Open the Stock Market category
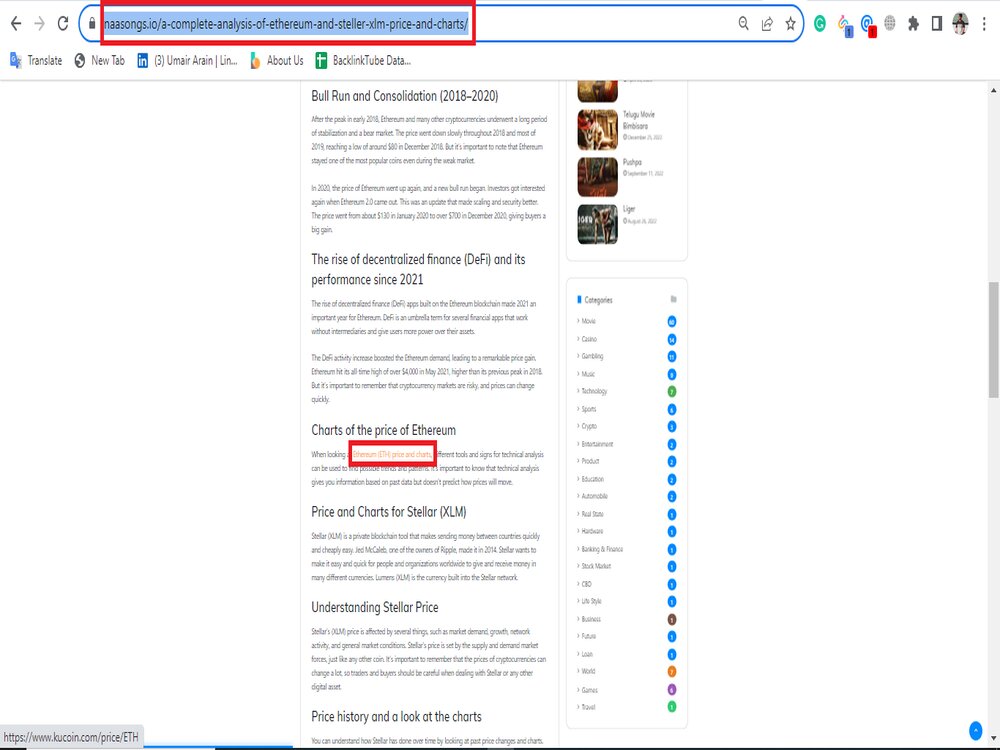The image size is (1000, 750). [x=596, y=566]
